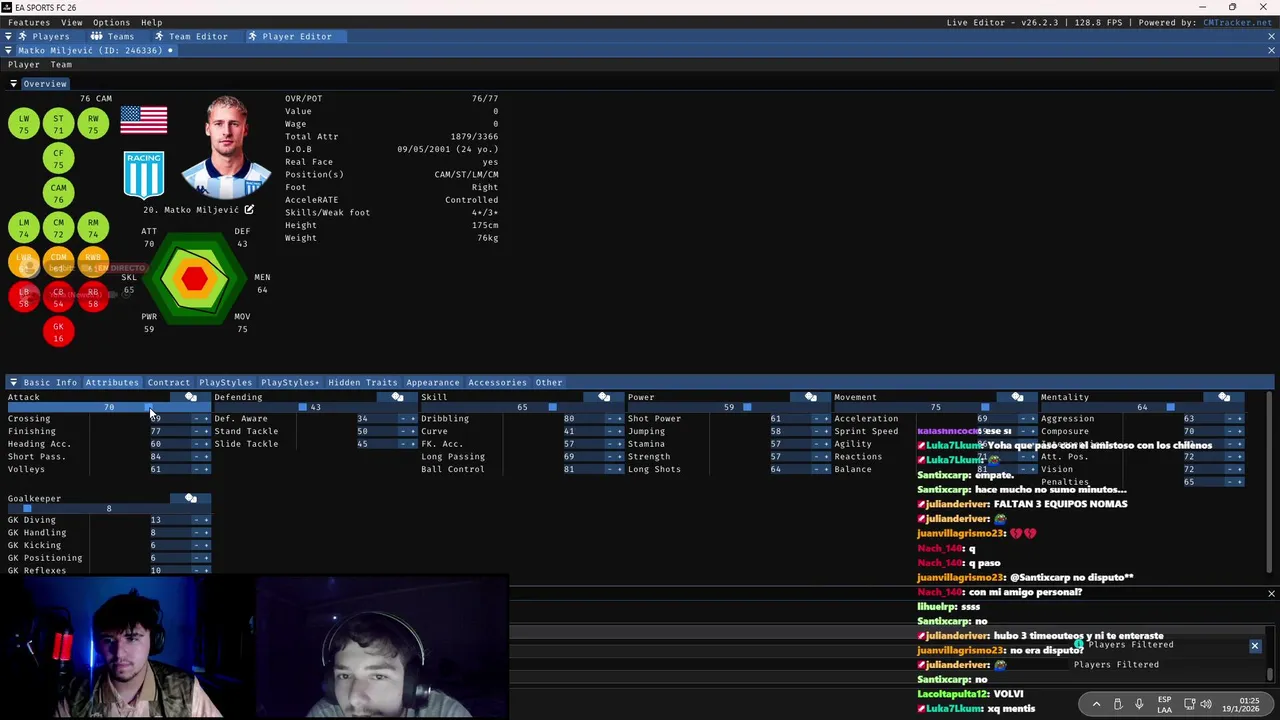The height and width of the screenshot is (720, 1280).
Task: Show hidden icons in the system tray
Action: [1096, 704]
